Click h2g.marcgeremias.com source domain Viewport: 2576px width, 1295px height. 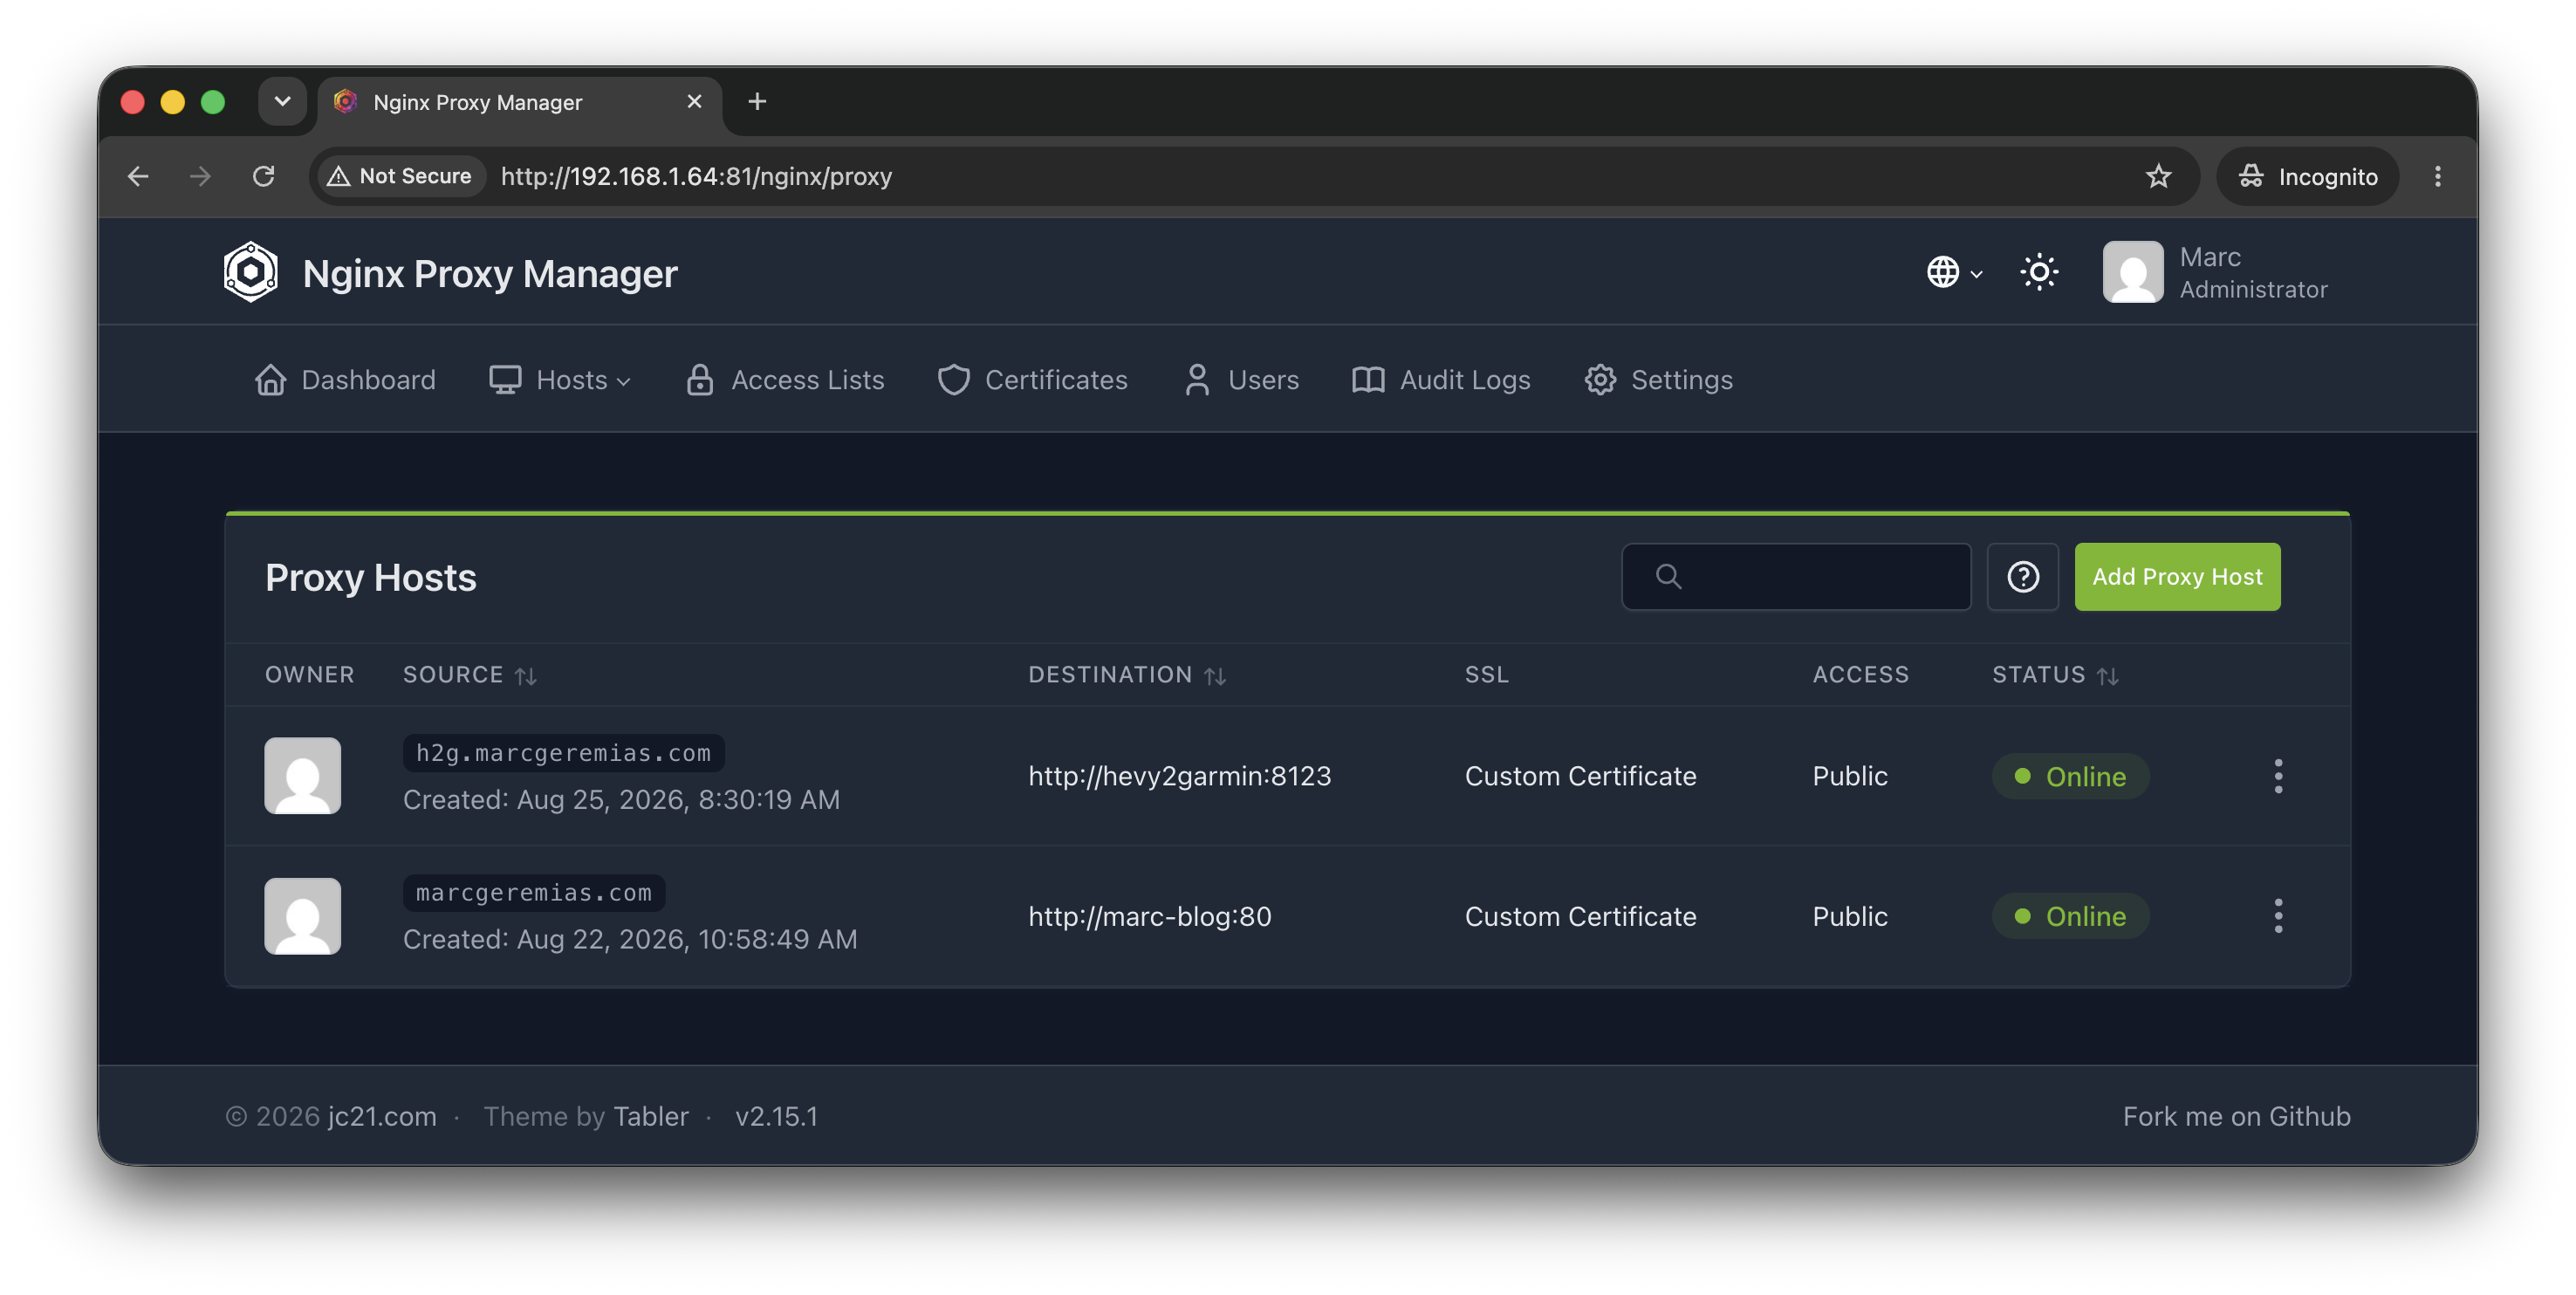(x=563, y=753)
